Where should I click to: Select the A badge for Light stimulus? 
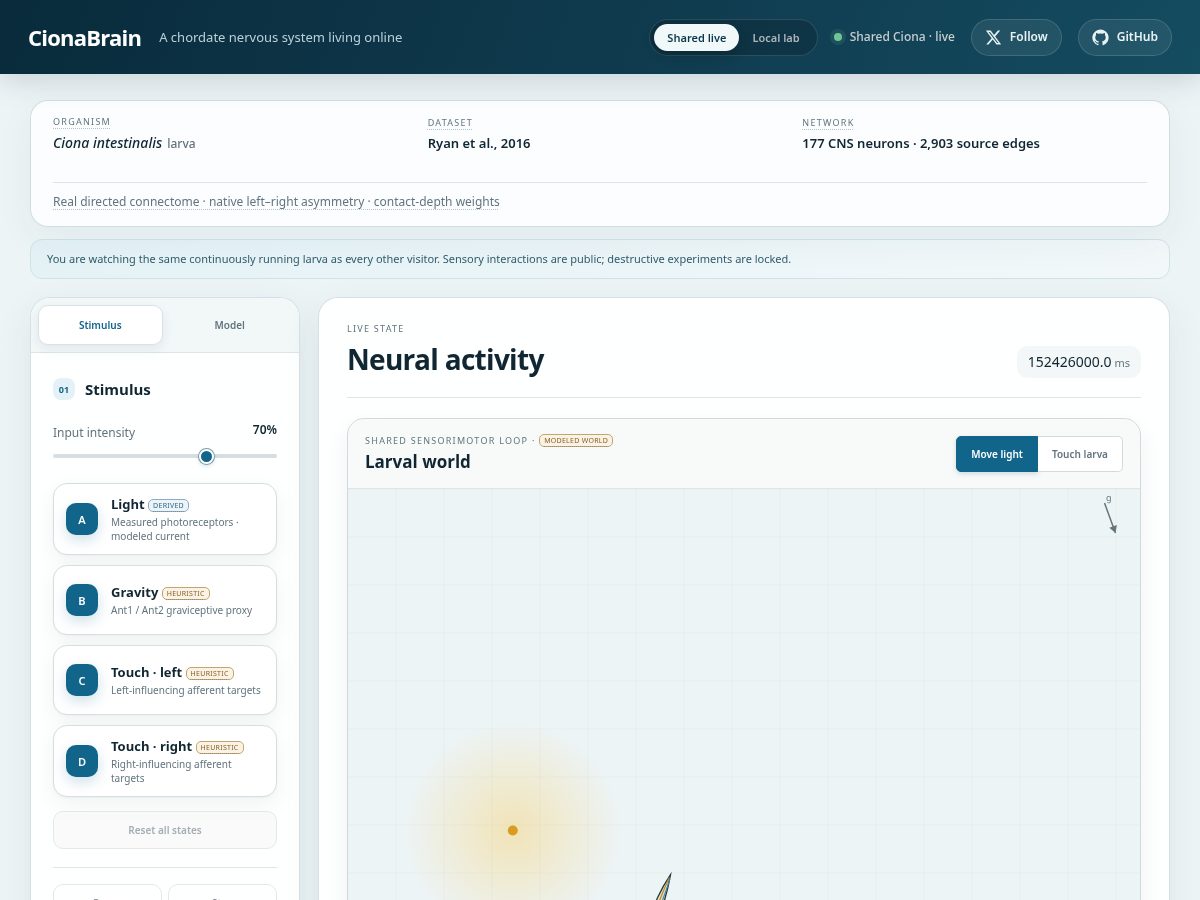click(x=82, y=519)
